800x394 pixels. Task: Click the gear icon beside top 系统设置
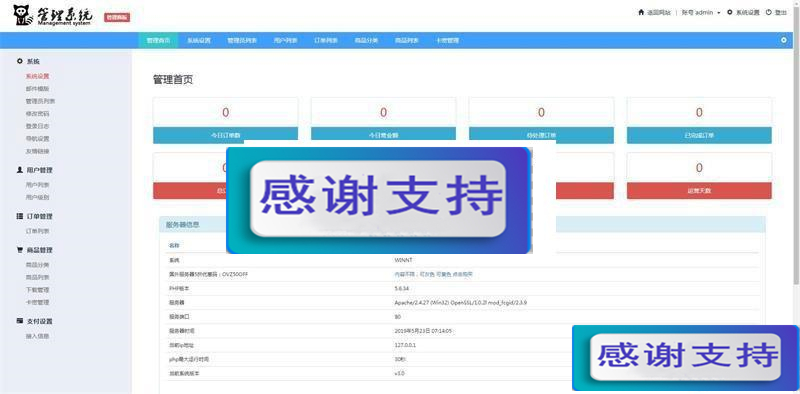point(730,12)
